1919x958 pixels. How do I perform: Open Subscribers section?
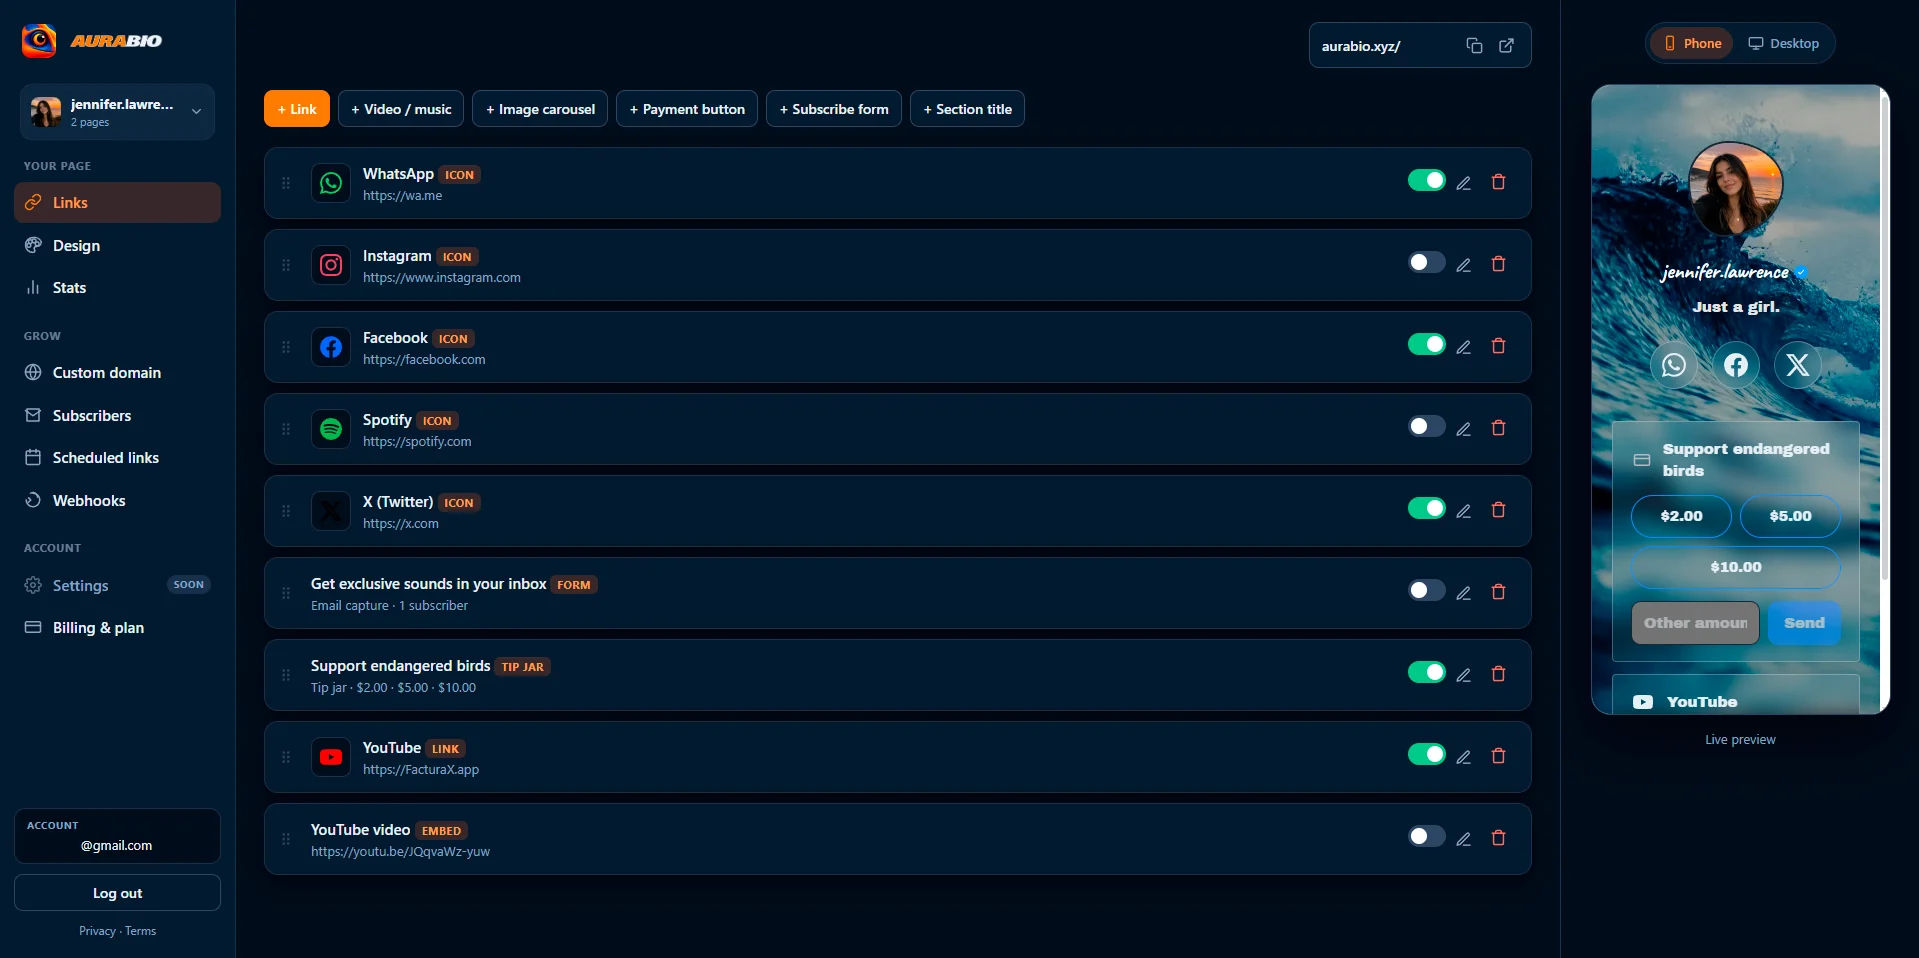point(117,415)
